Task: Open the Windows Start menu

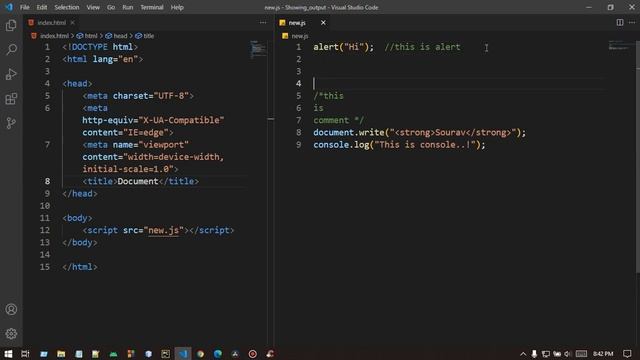Action: [x=8, y=354]
